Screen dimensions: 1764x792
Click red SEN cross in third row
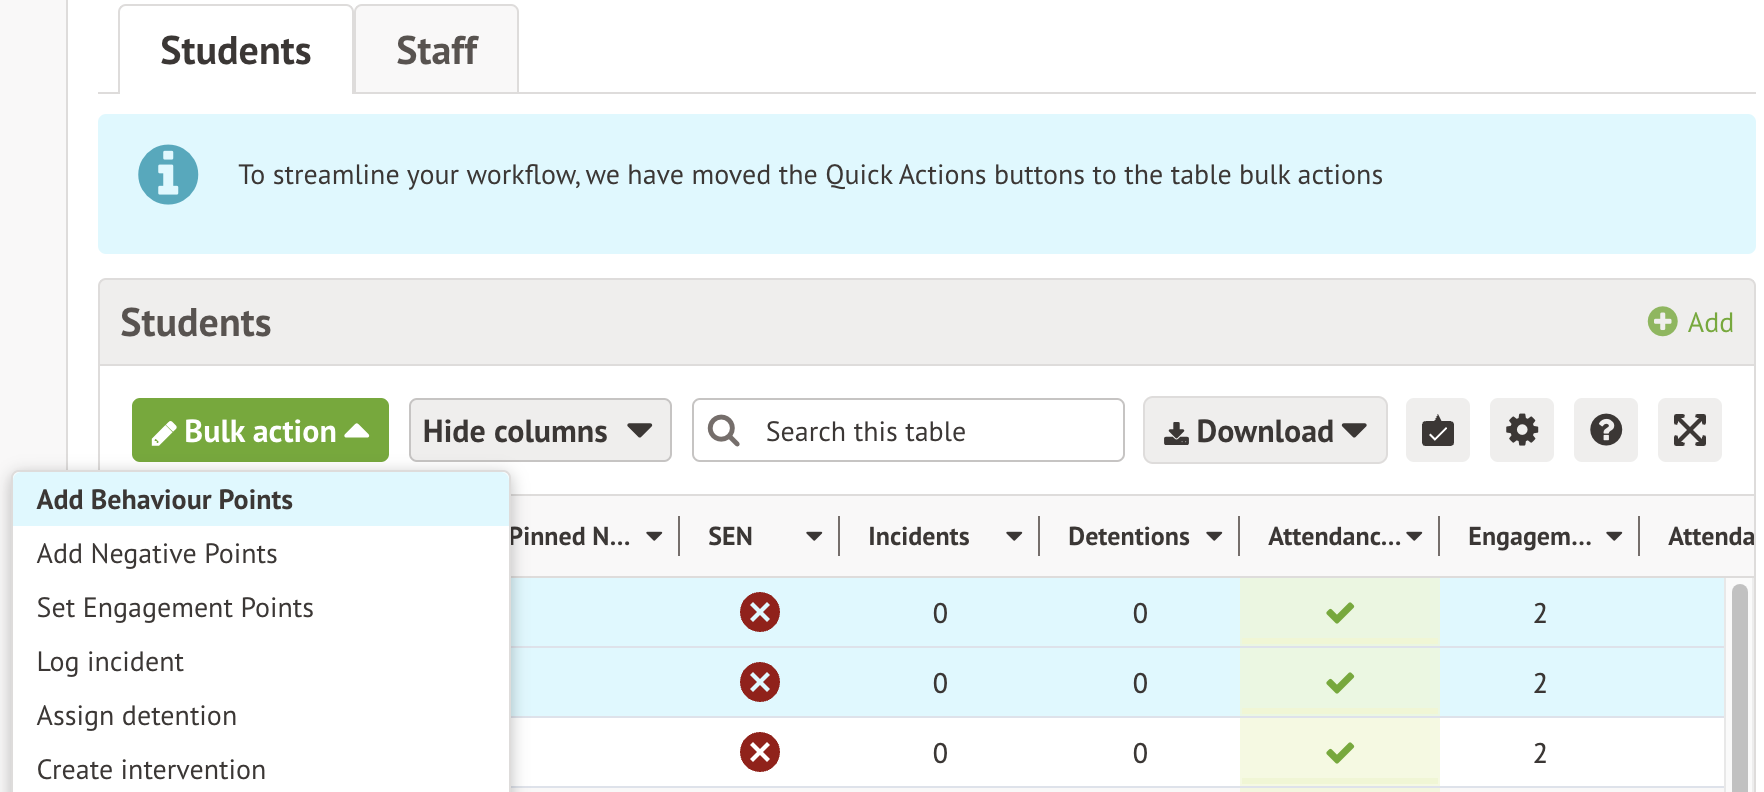tap(760, 752)
